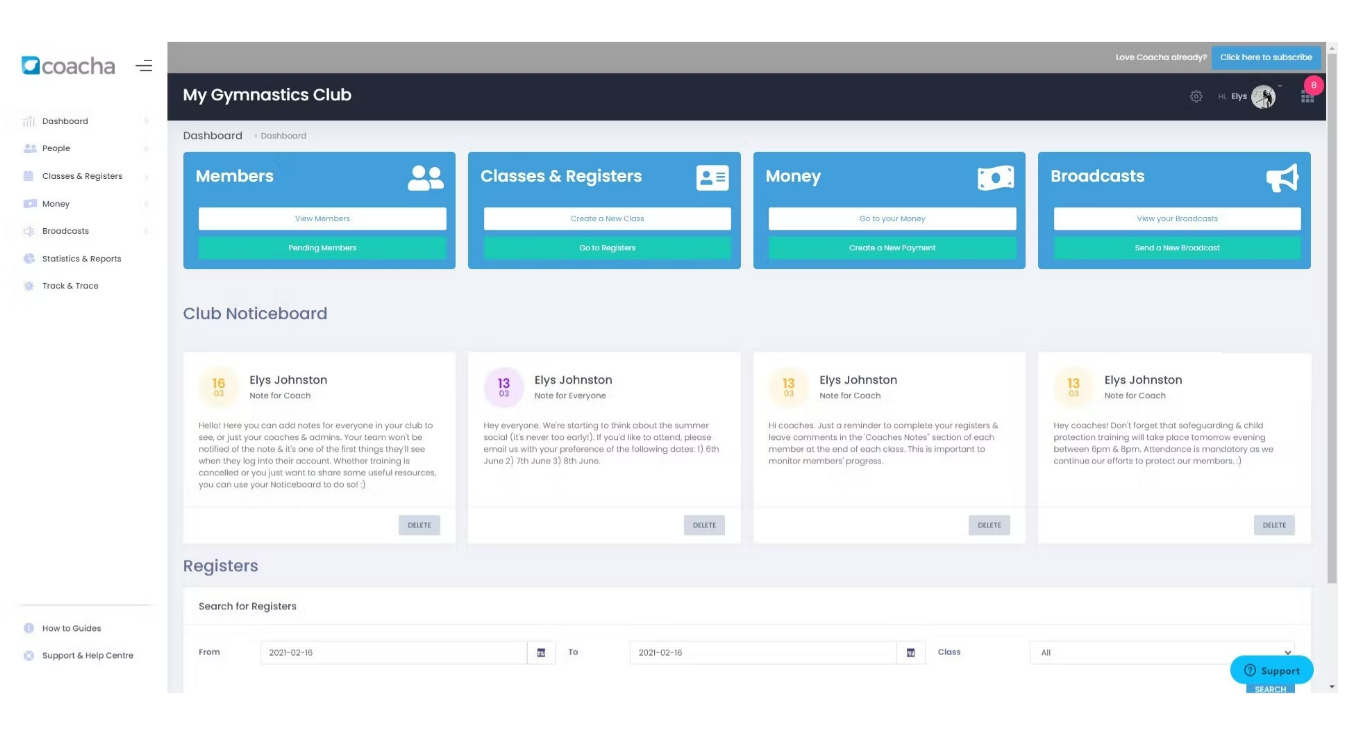Select the Broadcasts megaphone icon in the sidebar

[x=31, y=231]
